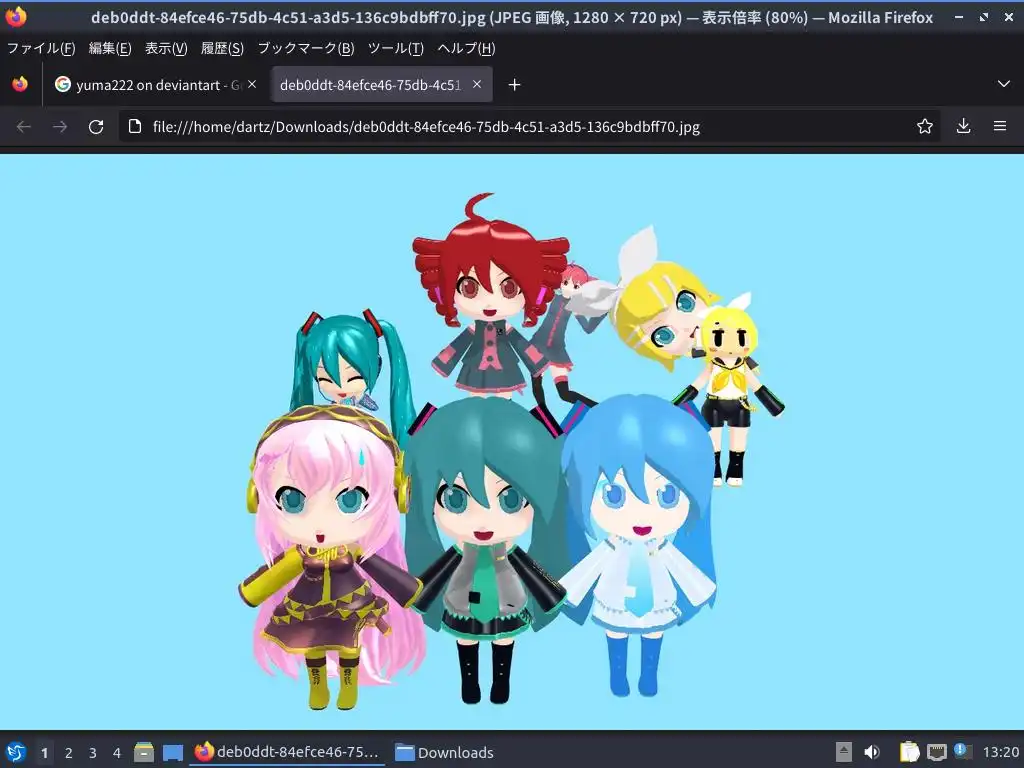Bookmark this page with the star
This screenshot has height=768, width=1024.
tap(924, 126)
